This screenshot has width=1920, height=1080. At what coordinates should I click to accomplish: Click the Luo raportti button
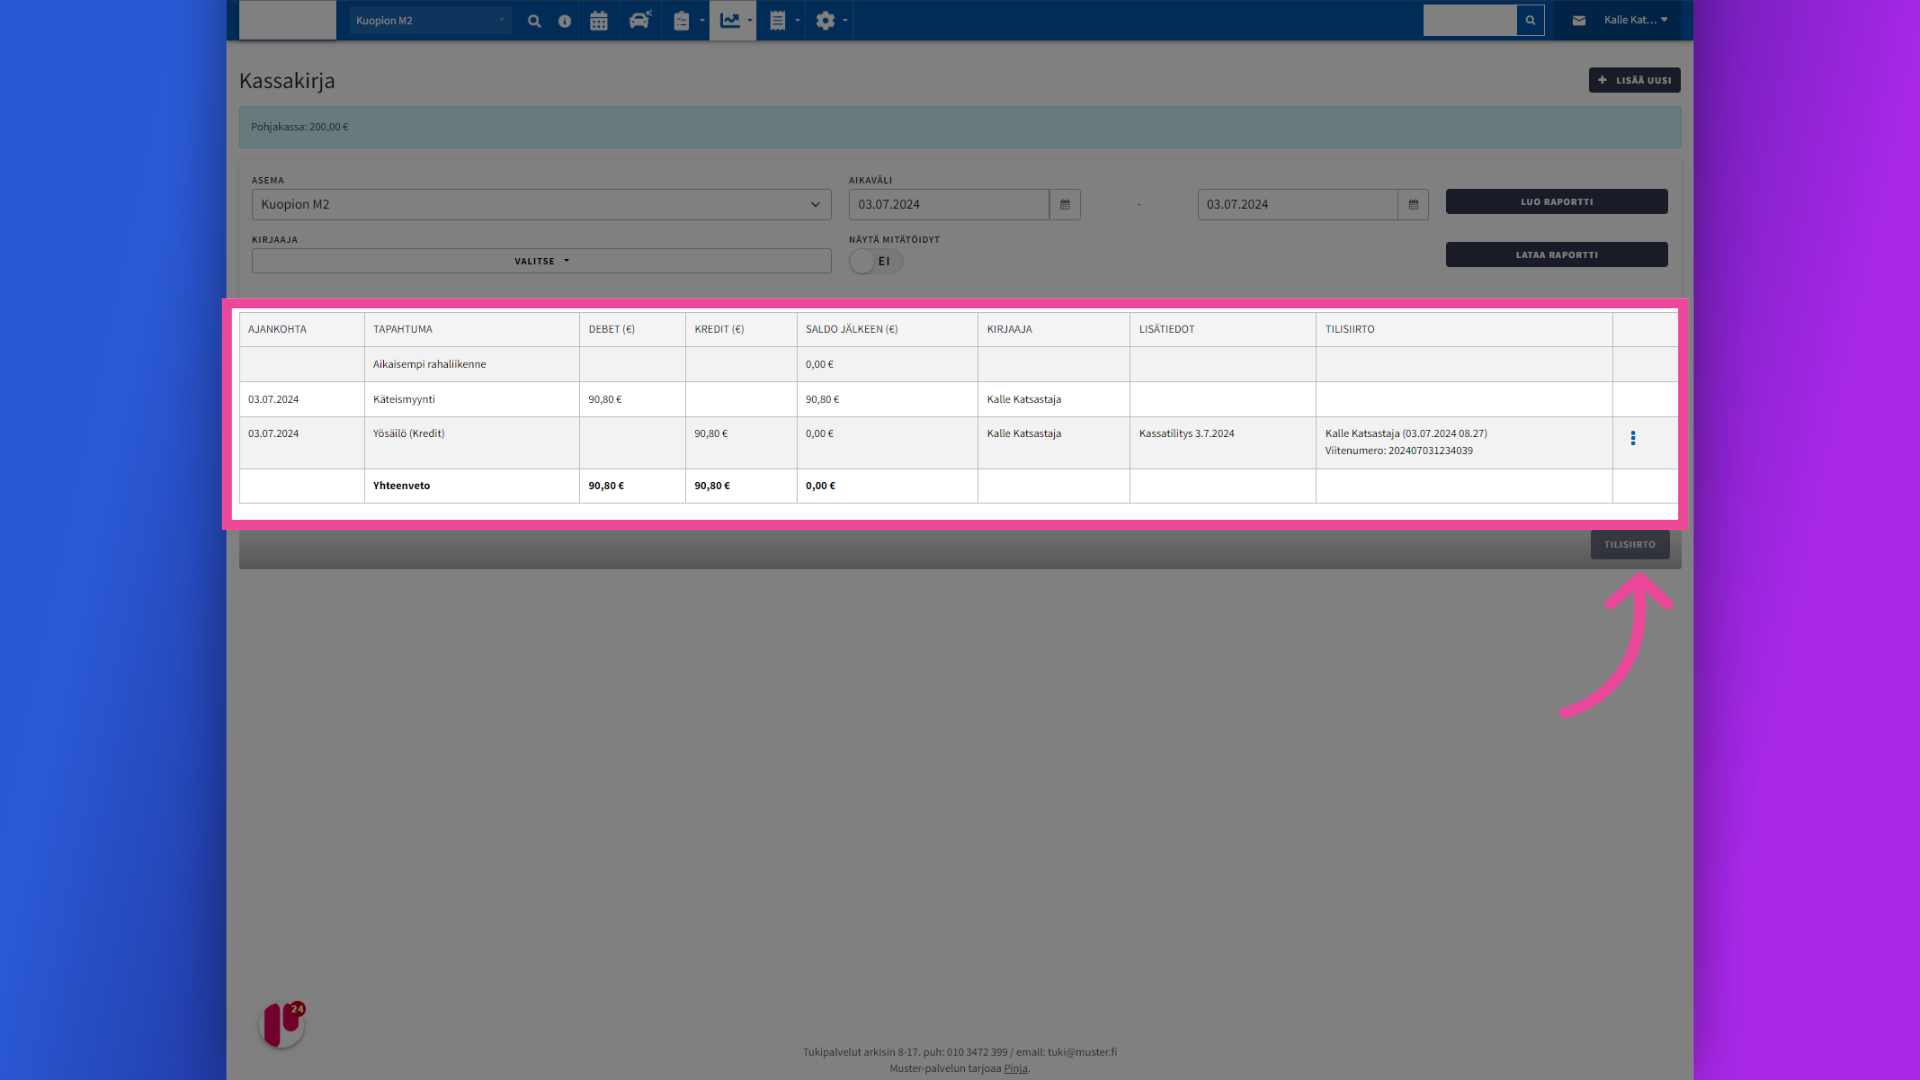point(1556,202)
